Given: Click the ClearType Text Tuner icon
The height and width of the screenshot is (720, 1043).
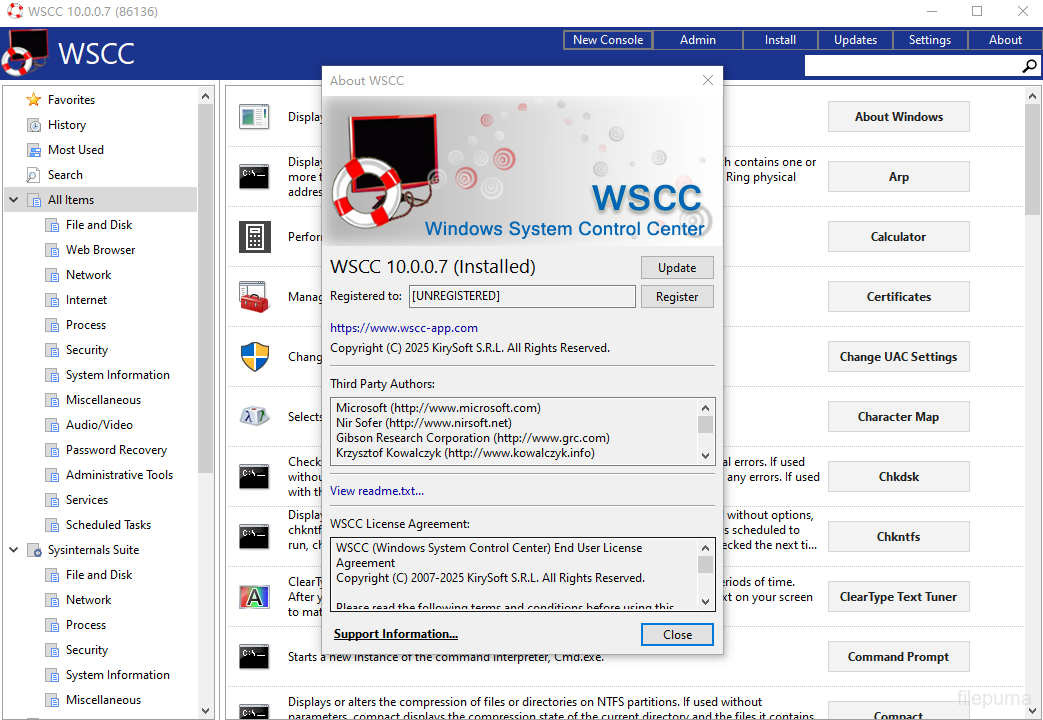Looking at the screenshot, I should [255, 597].
